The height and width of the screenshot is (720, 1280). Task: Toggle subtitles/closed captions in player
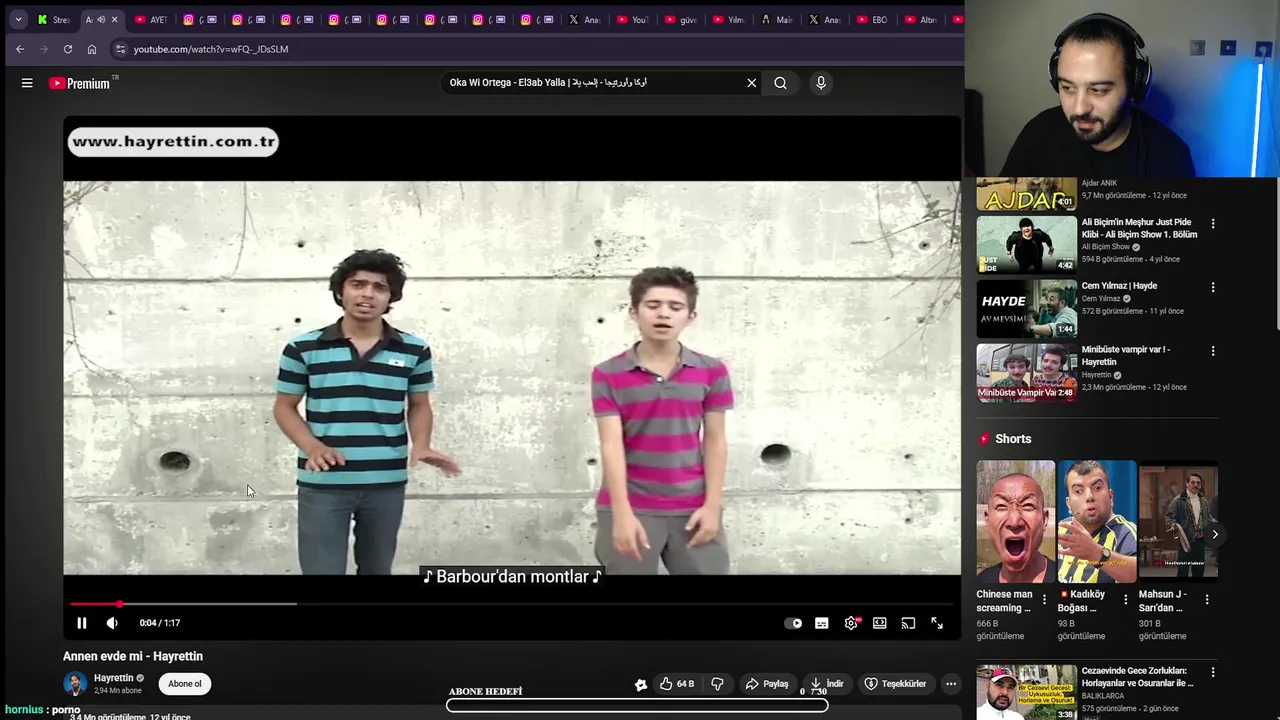pyautogui.click(x=822, y=623)
